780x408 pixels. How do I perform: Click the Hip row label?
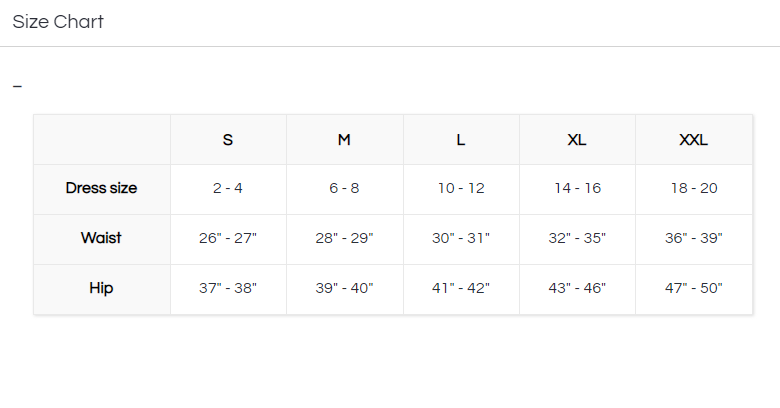coord(101,288)
